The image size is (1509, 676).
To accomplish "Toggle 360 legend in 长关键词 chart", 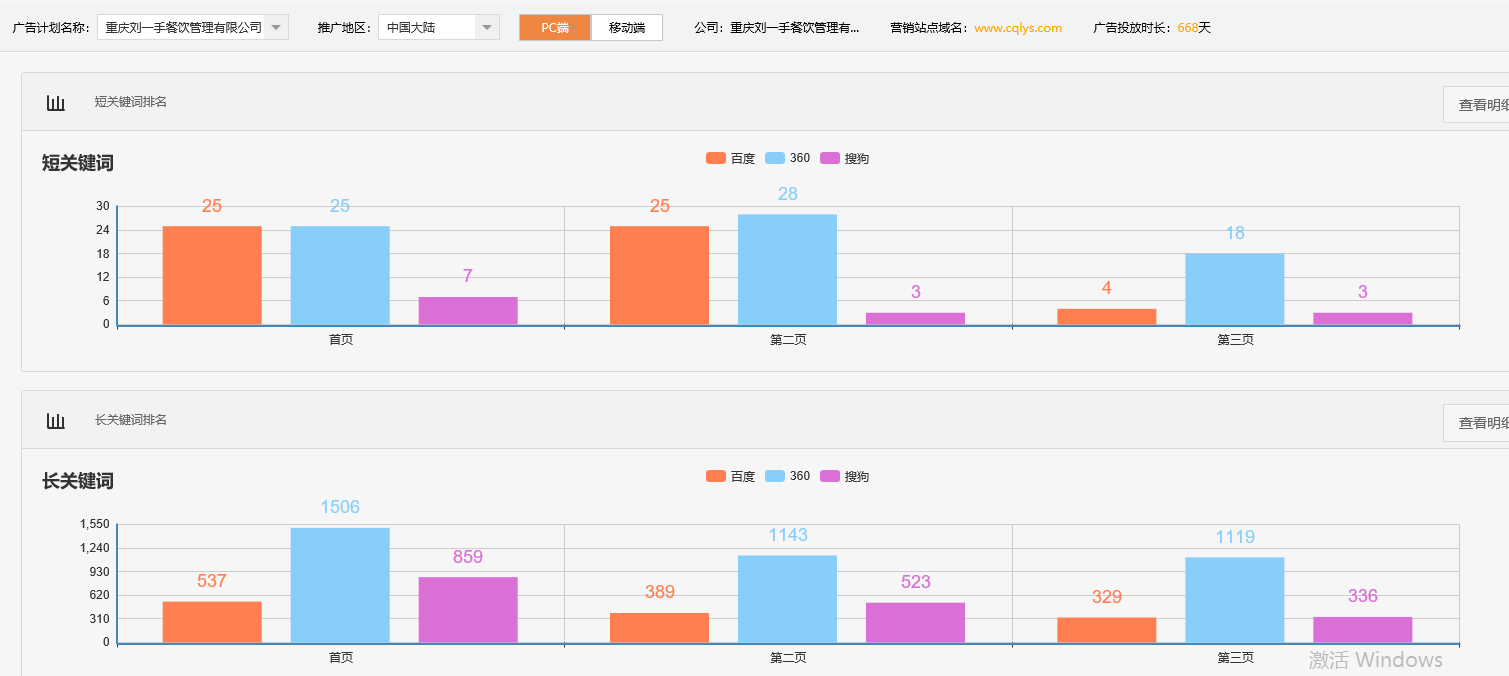I will point(788,477).
